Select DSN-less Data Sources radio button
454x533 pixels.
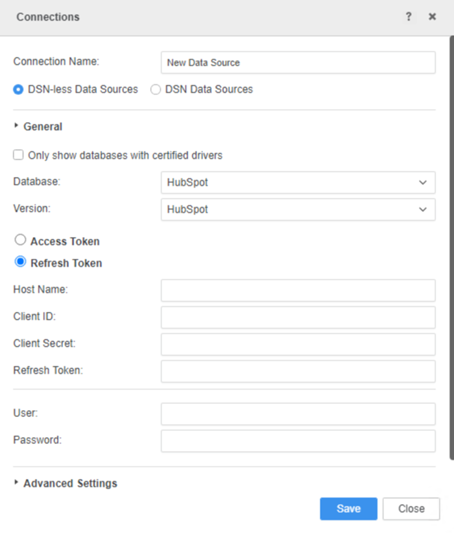pyautogui.click(x=18, y=89)
